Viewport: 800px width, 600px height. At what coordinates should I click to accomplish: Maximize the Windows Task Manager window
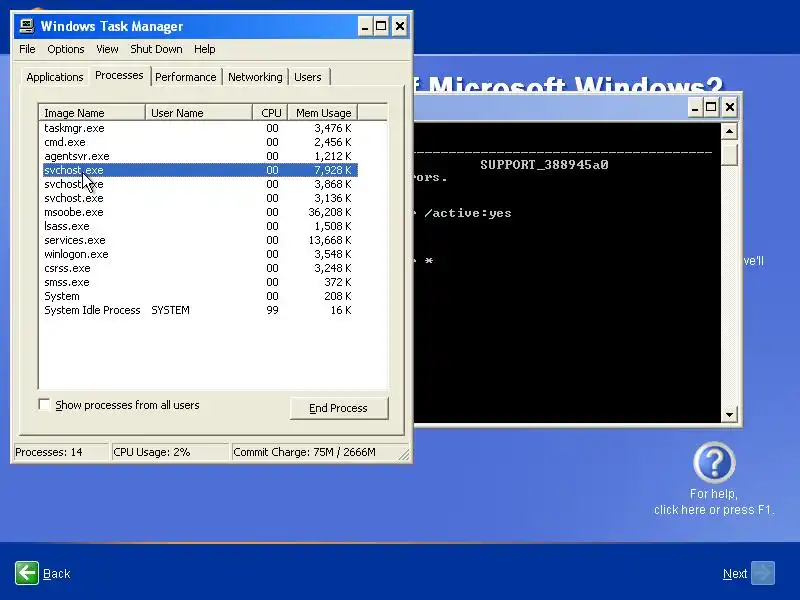[x=381, y=26]
